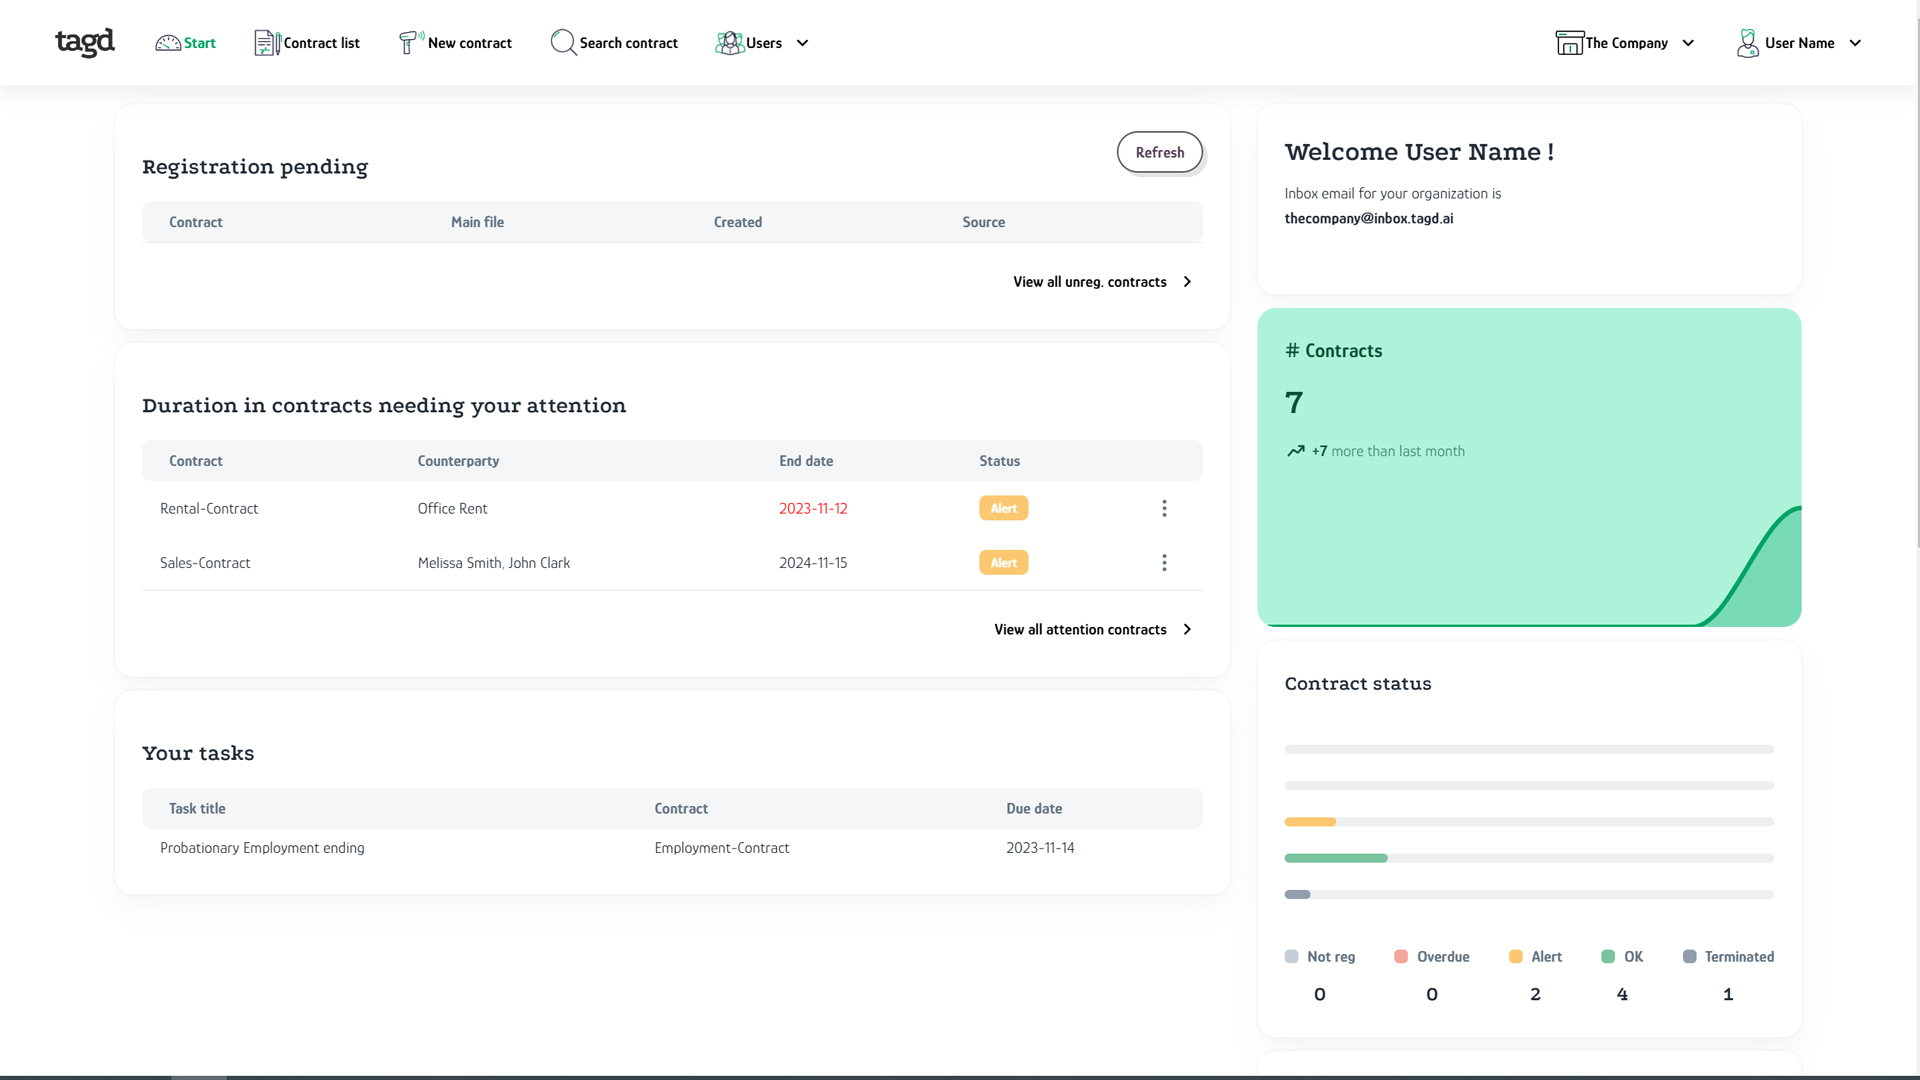
Task: Click the New contract icon
Action: pos(410,42)
